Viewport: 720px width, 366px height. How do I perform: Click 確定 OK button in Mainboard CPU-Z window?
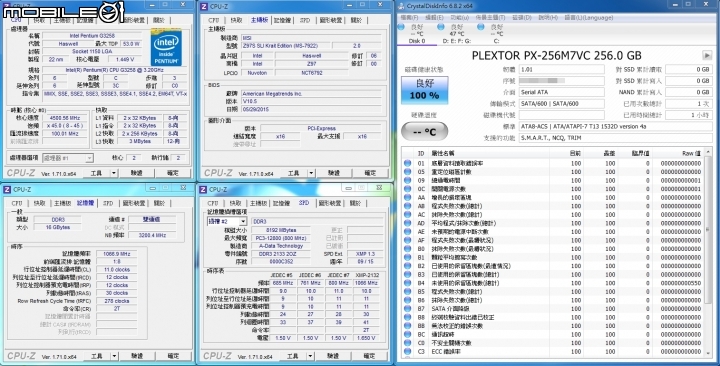(x=370, y=173)
